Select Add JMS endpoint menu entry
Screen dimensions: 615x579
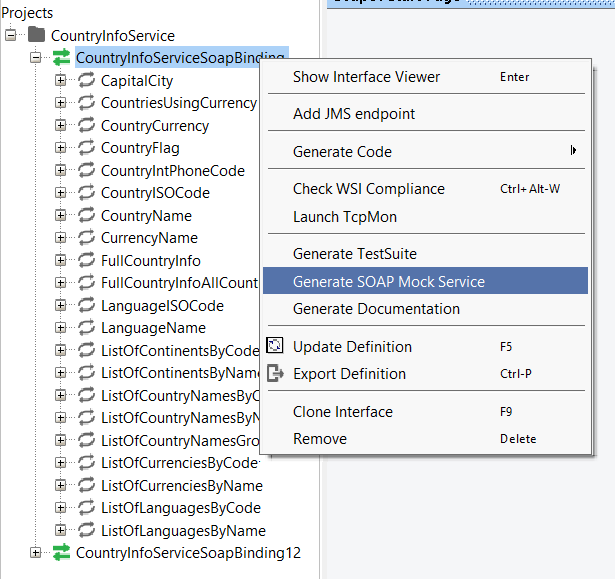[426, 114]
